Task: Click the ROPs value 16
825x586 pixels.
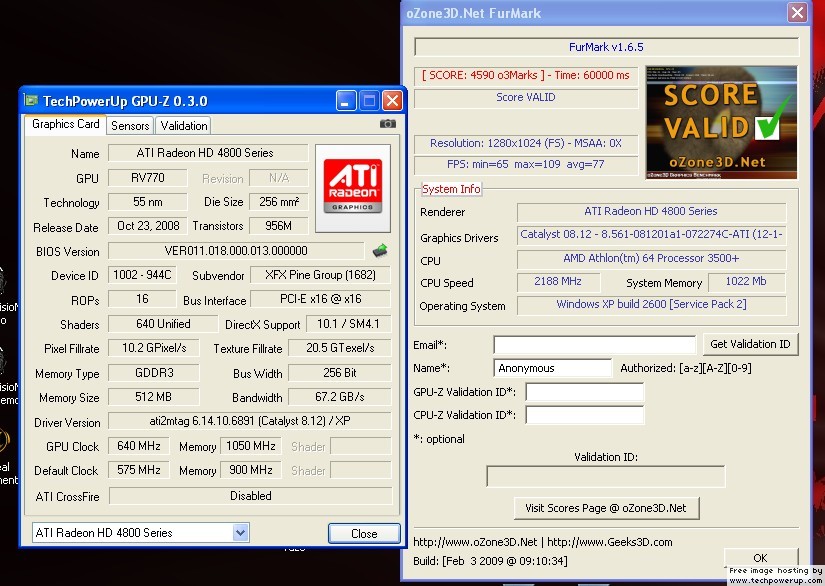Action: click(x=142, y=299)
